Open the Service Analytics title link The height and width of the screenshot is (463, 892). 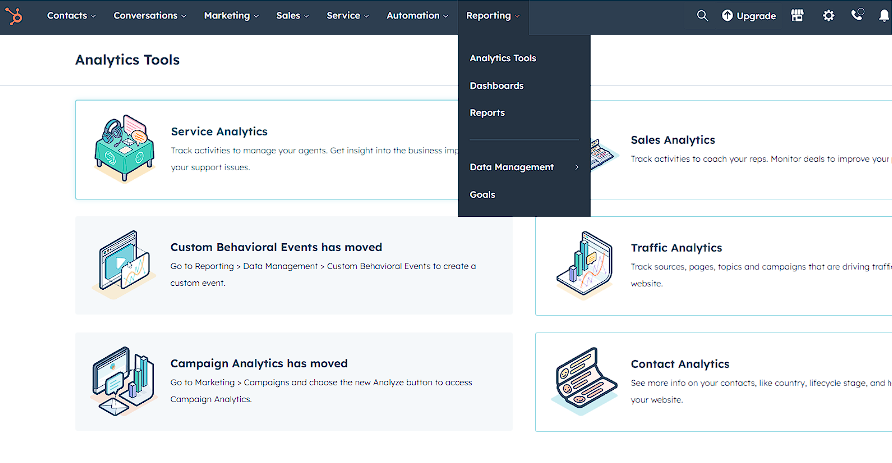click(219, 131)
